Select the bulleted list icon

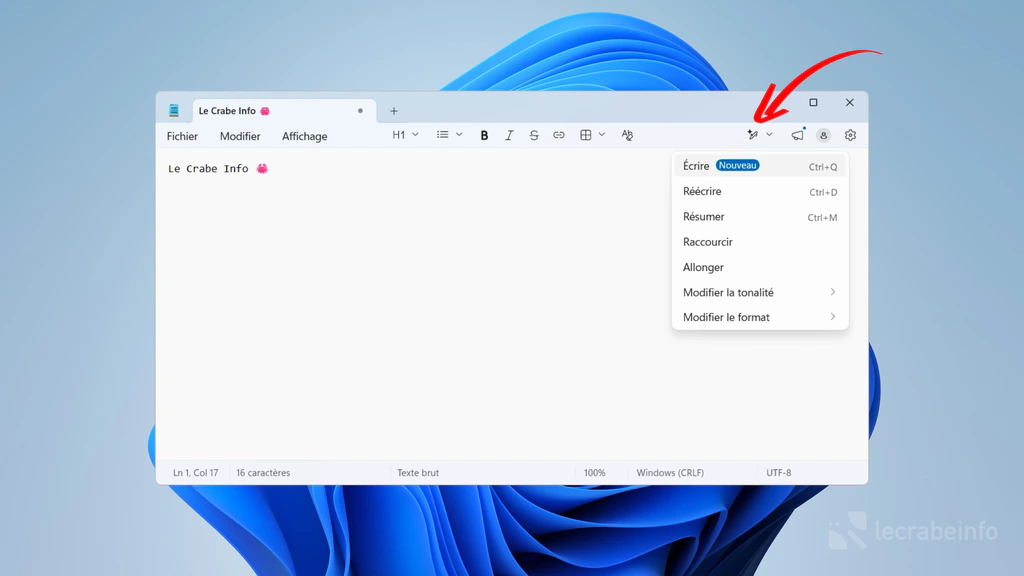pyautogui.click(x=440, y=135)
